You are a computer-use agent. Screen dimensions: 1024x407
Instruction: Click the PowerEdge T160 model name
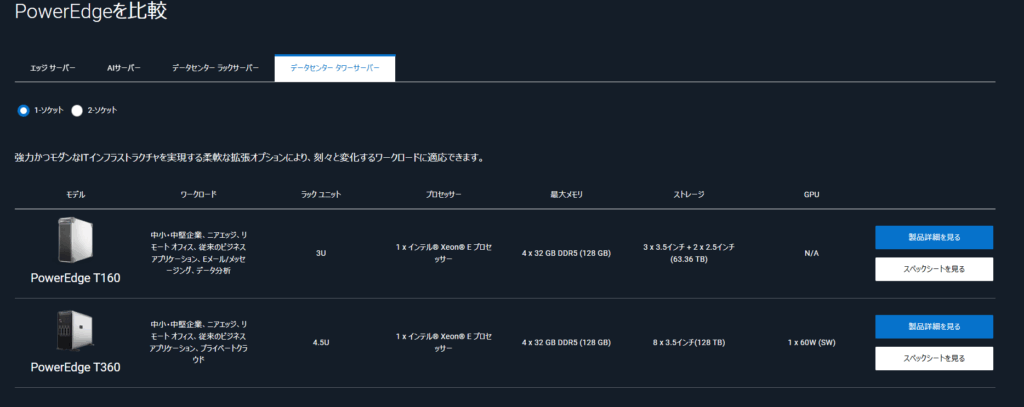click(76, 278)
